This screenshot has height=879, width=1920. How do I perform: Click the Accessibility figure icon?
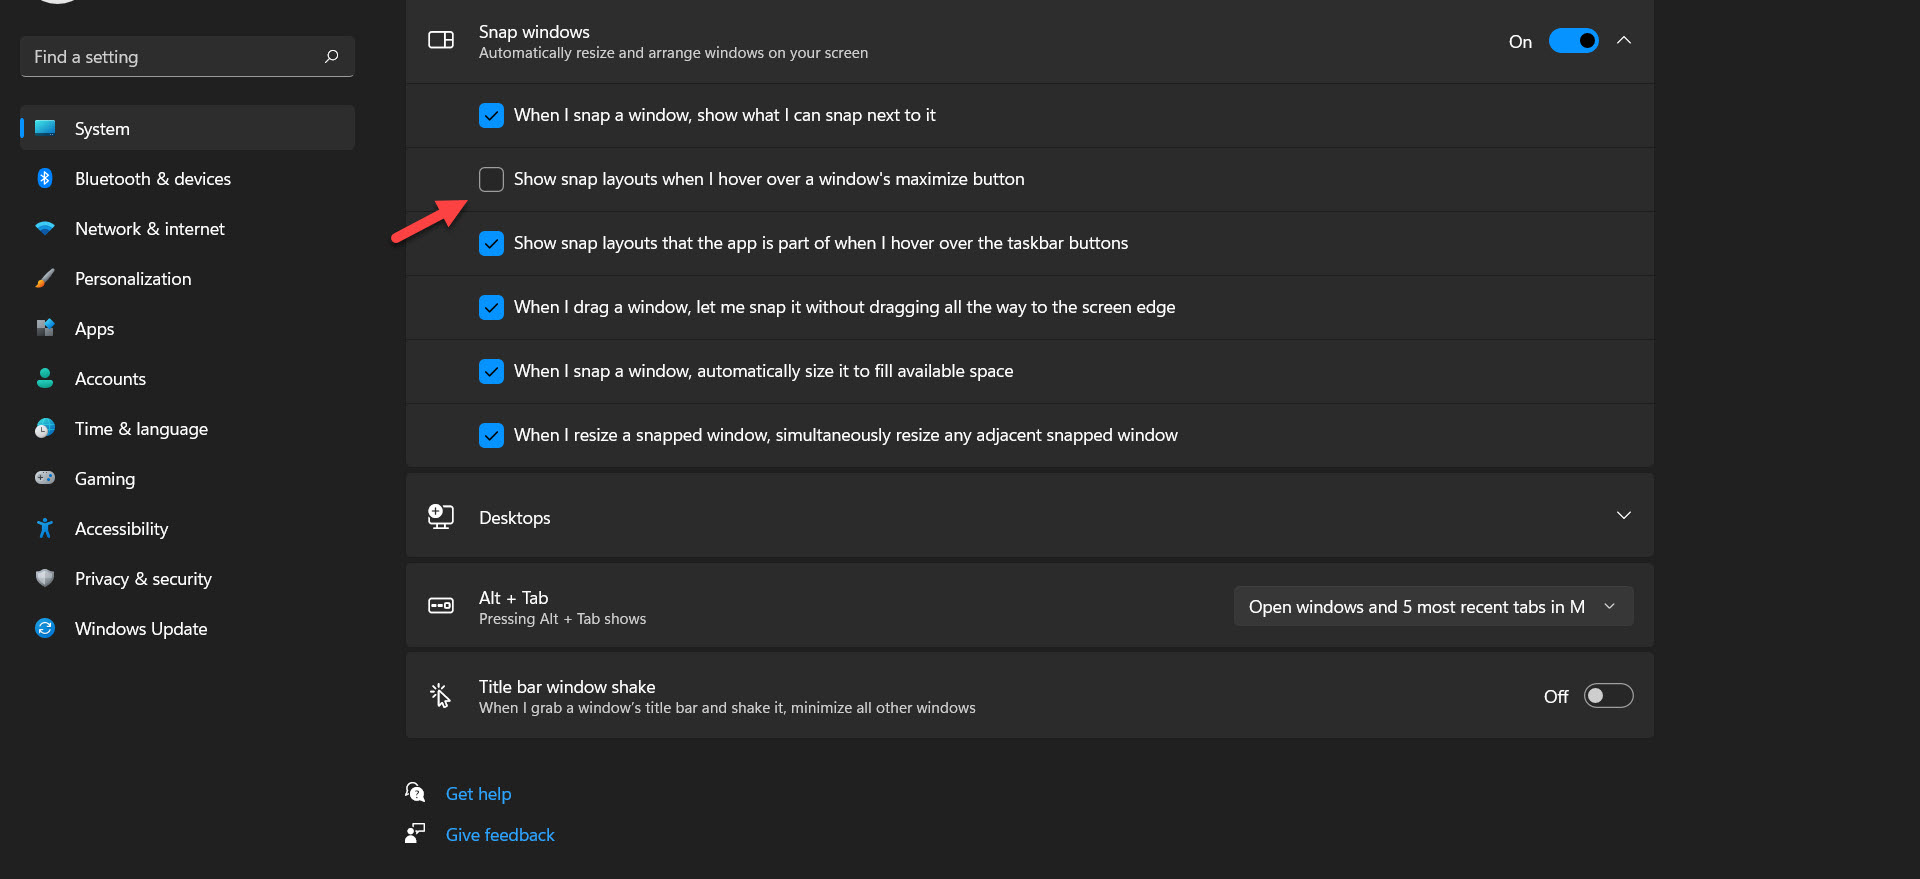click(x=45, y=528)
